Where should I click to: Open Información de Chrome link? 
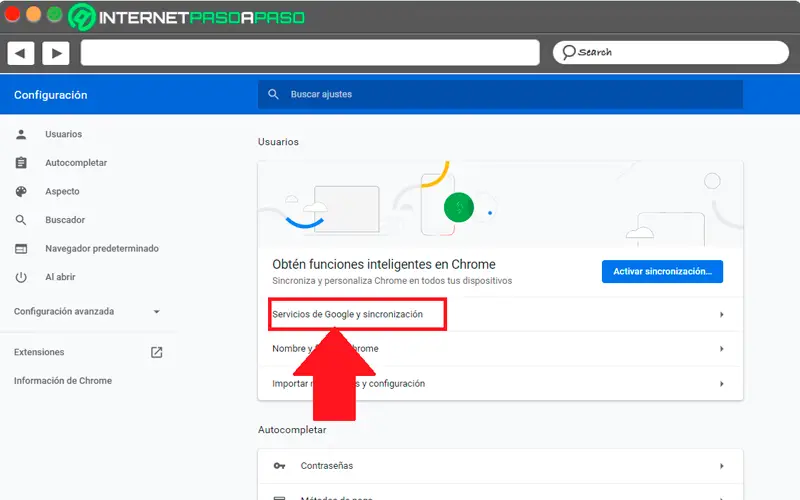click(x=63, y=381)
